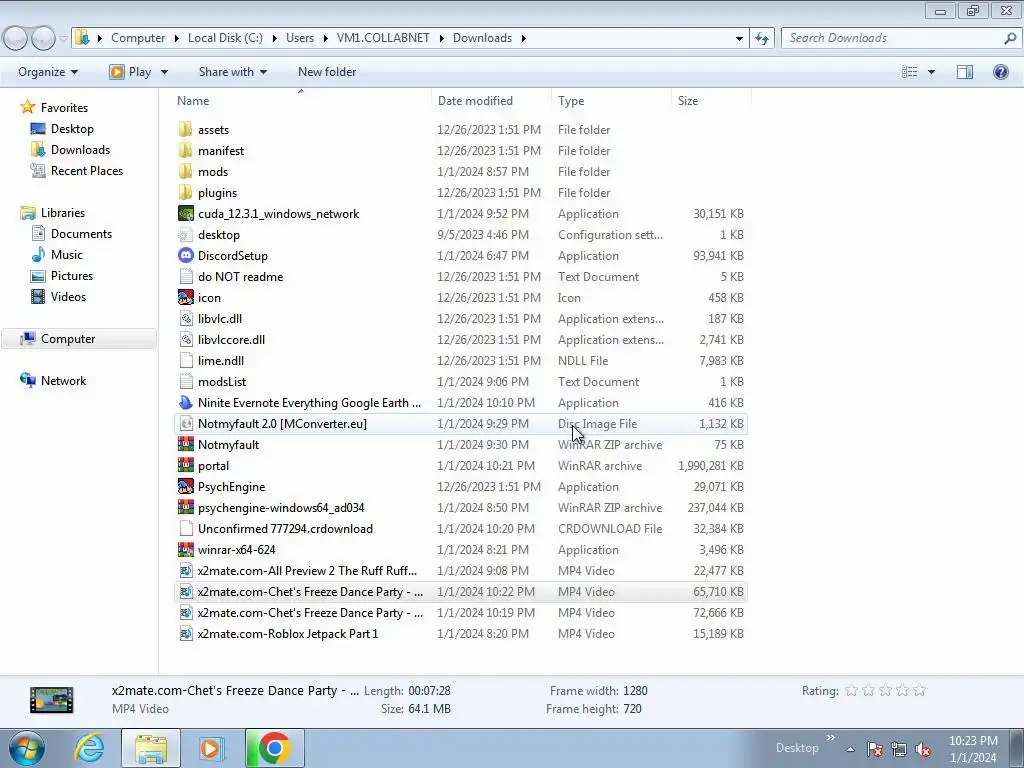Open Windows Media Player from the taskbar

pyautogui.click(x=212, y=748)
